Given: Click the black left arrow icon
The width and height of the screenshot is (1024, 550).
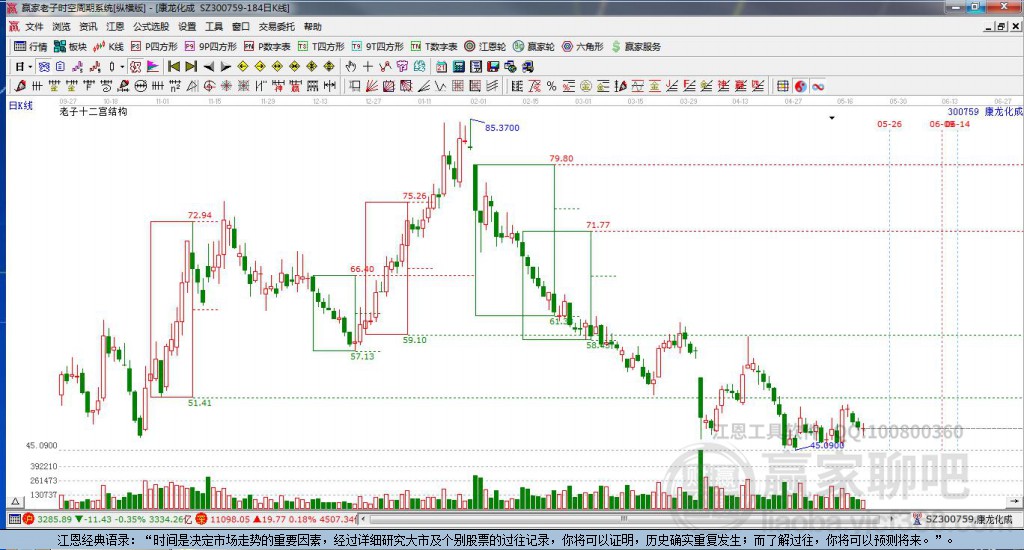Looking at the screenshot, I should pos(208,67).
